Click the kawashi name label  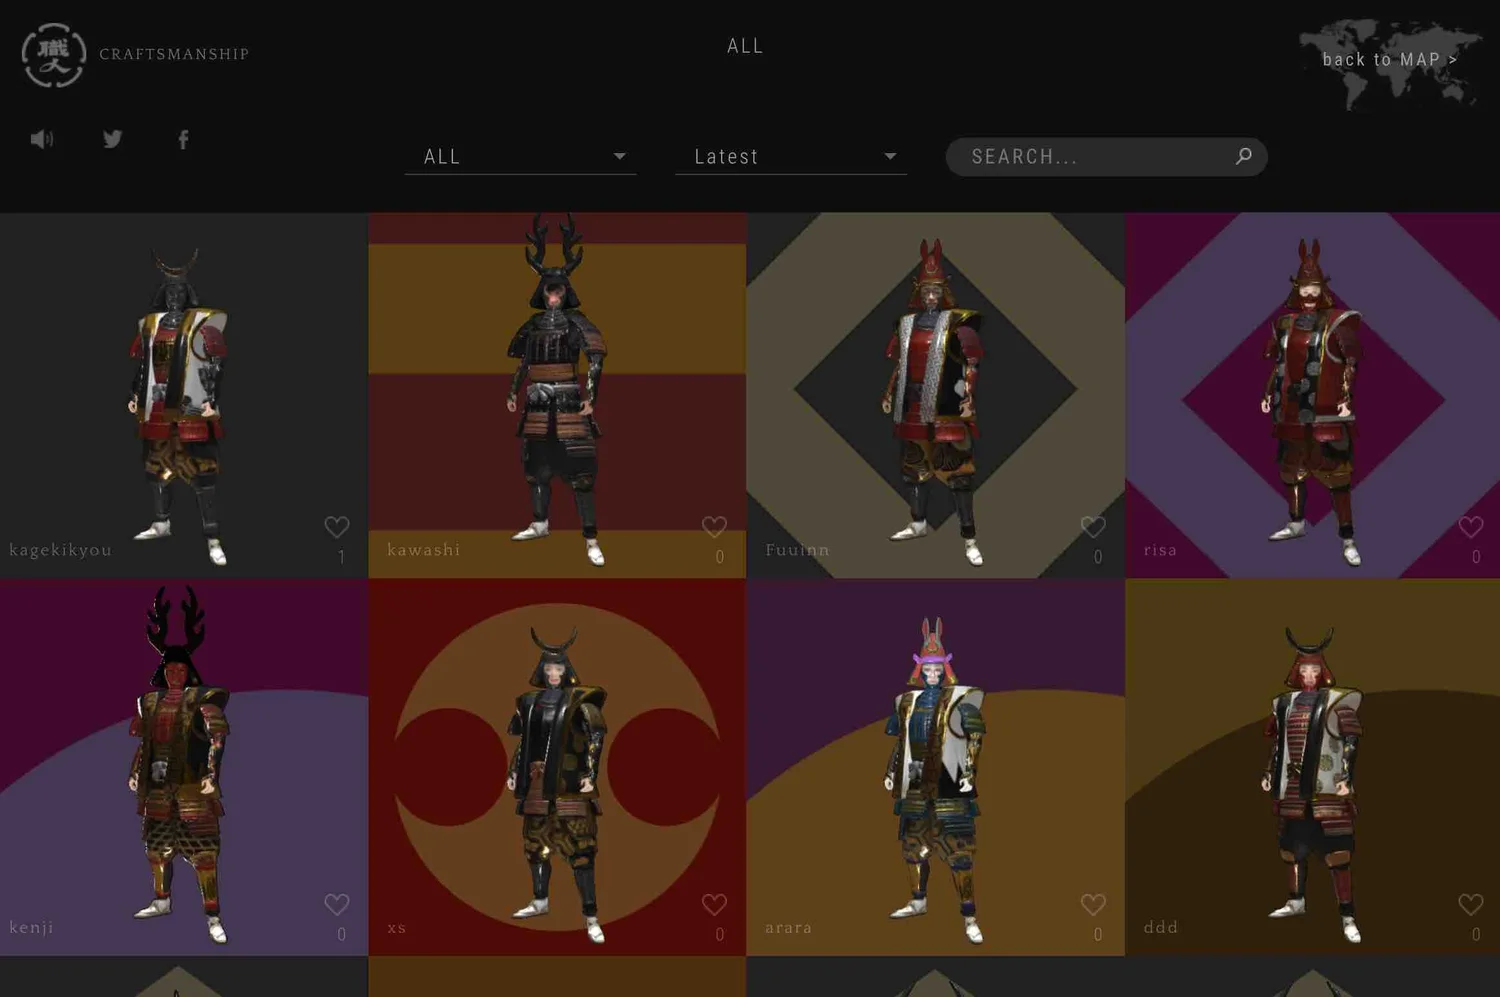pos(424,550)
